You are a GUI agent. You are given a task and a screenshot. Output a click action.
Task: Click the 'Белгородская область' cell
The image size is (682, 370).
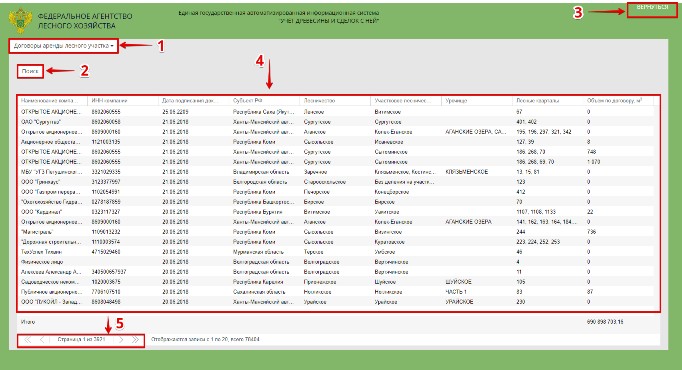(261, 182)
